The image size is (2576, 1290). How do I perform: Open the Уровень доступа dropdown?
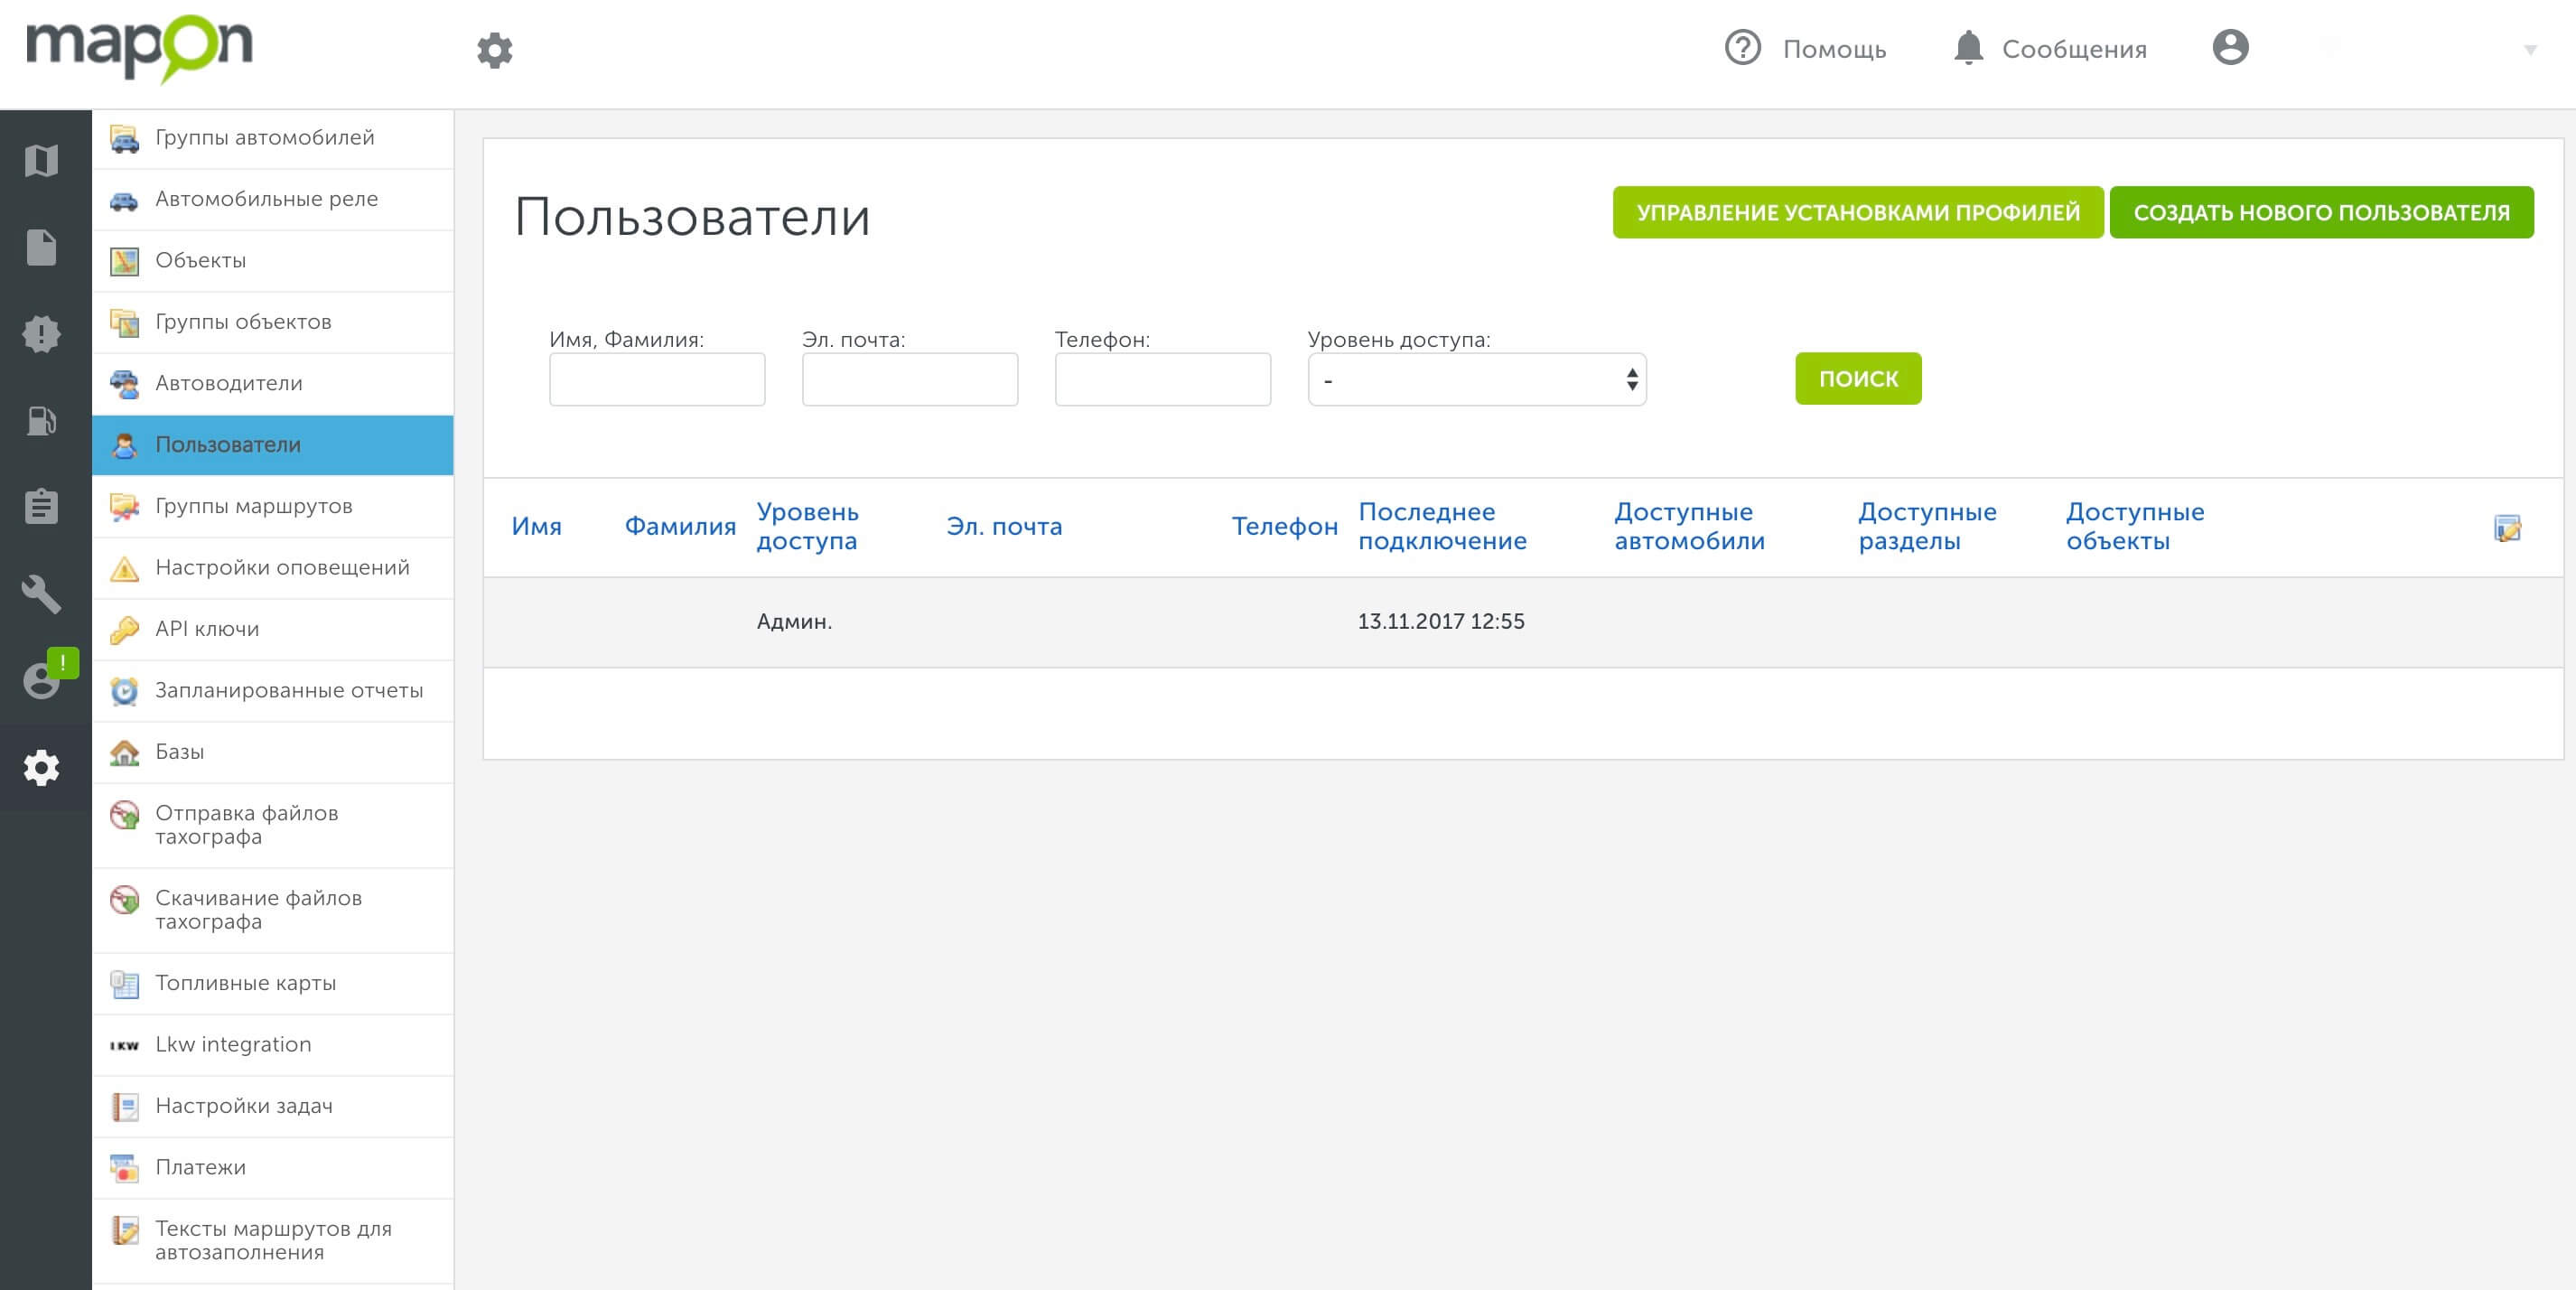(1477, 379)
